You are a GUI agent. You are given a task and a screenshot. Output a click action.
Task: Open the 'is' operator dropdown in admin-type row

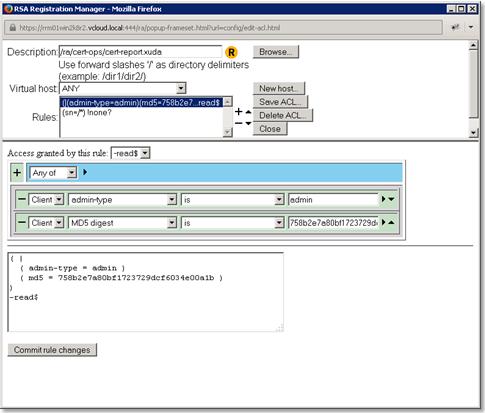(x=233, y=200)
